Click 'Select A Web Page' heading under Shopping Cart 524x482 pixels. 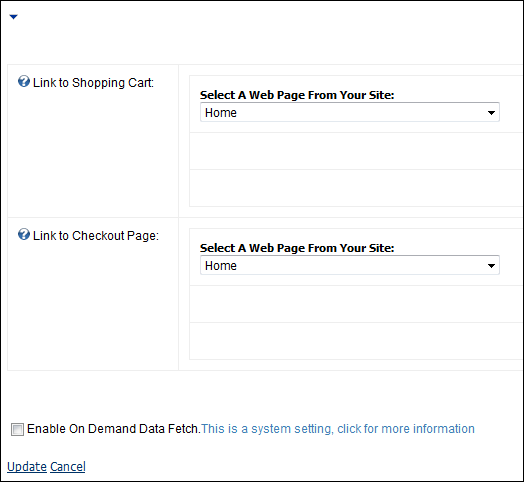pos(297,95)
